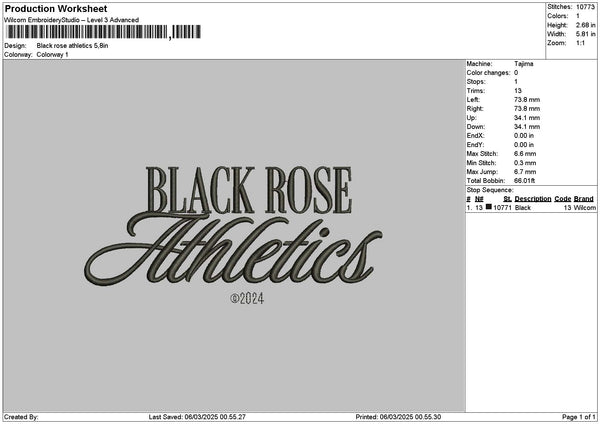Screen dimensions: 600x424
Task: Click the Color changes value 0
Action: pos(516,73)
